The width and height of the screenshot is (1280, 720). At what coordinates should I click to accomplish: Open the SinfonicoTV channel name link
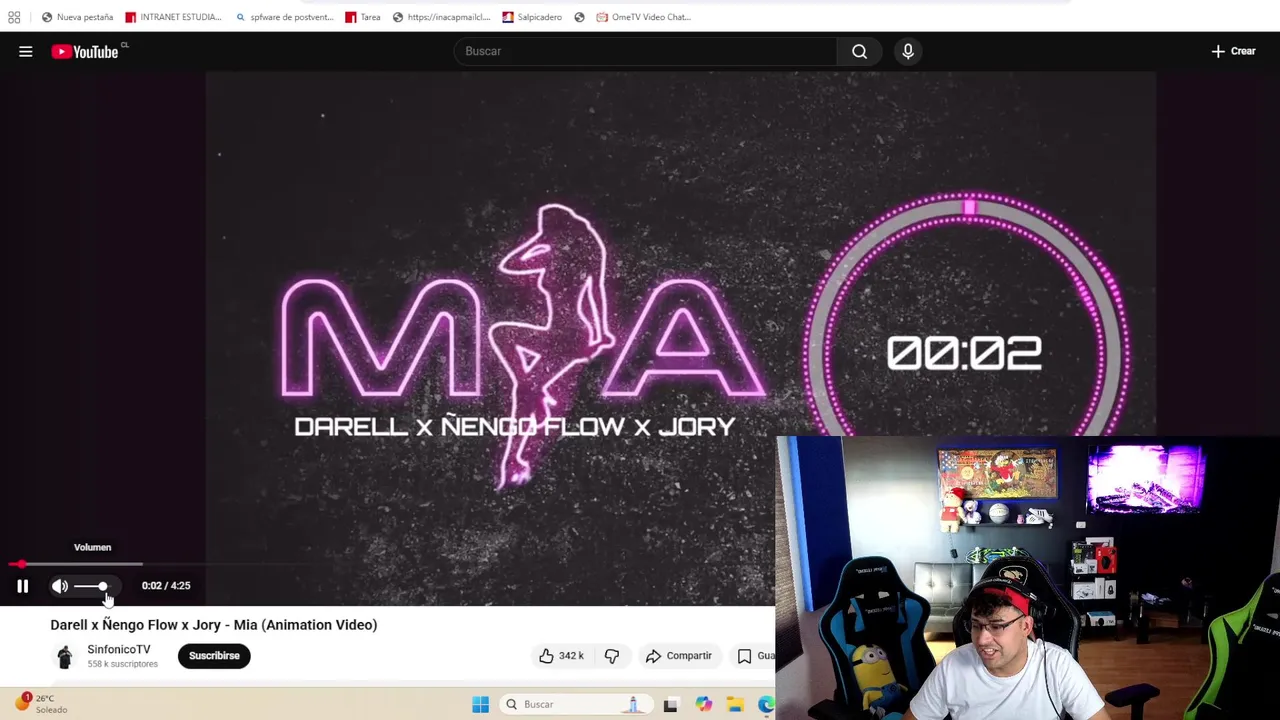[x=119, y=649]
